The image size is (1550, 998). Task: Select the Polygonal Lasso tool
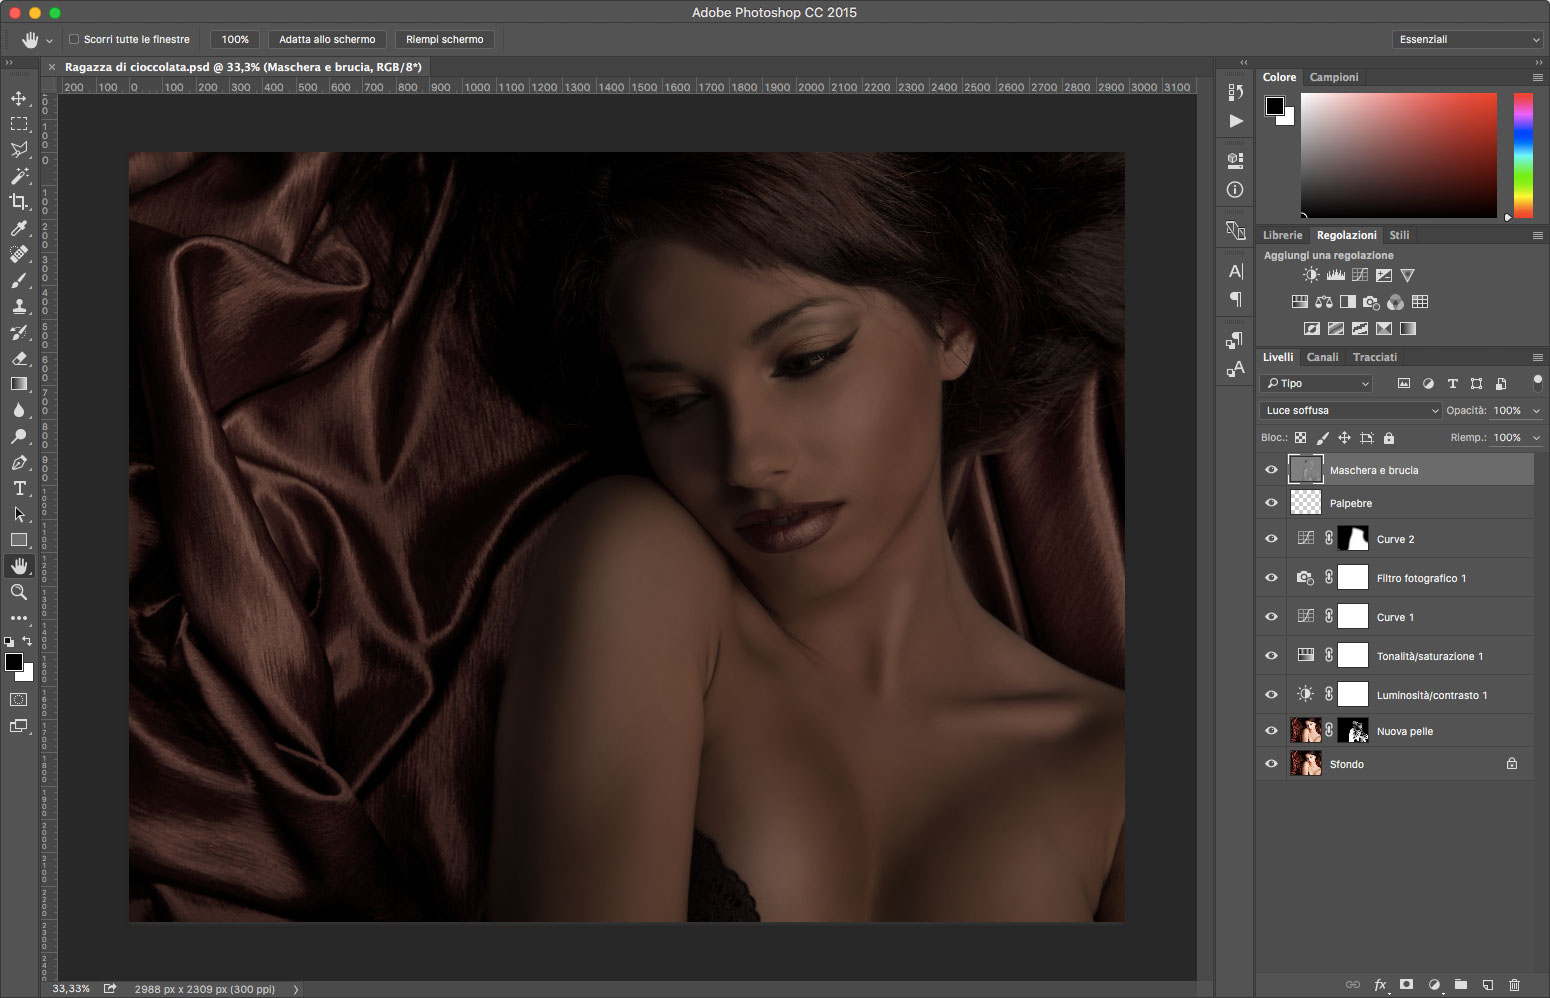[19, 150]
